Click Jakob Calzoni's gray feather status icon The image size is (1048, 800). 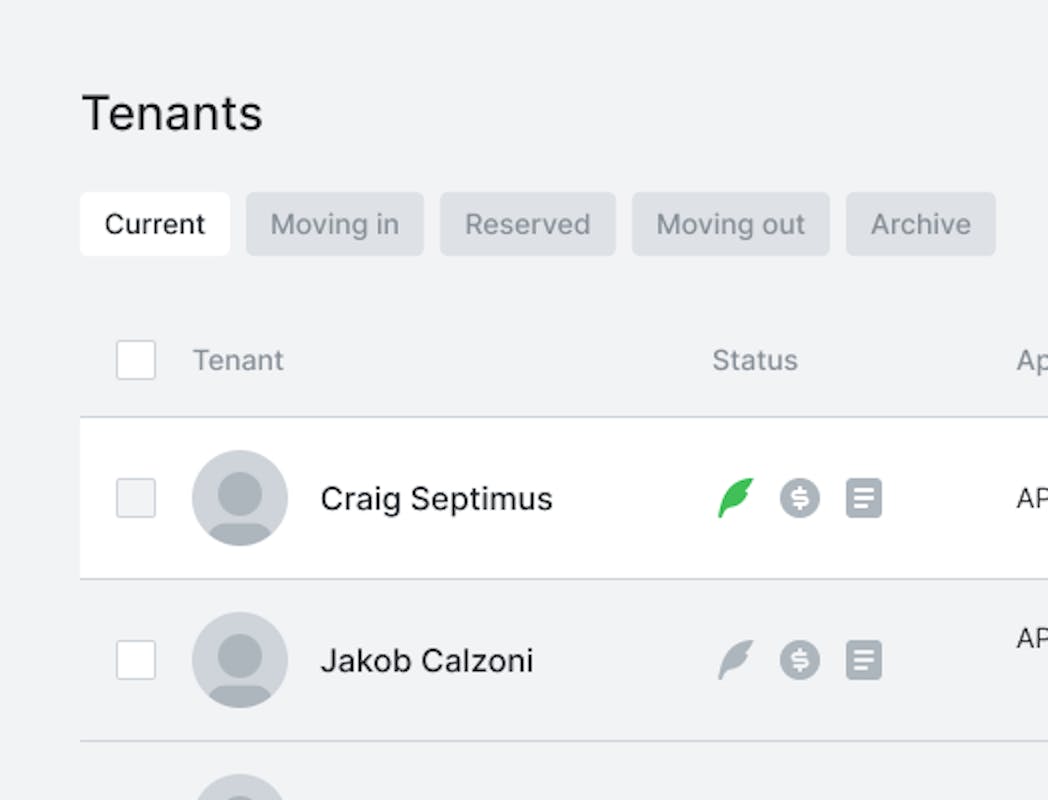coord(735,660)
